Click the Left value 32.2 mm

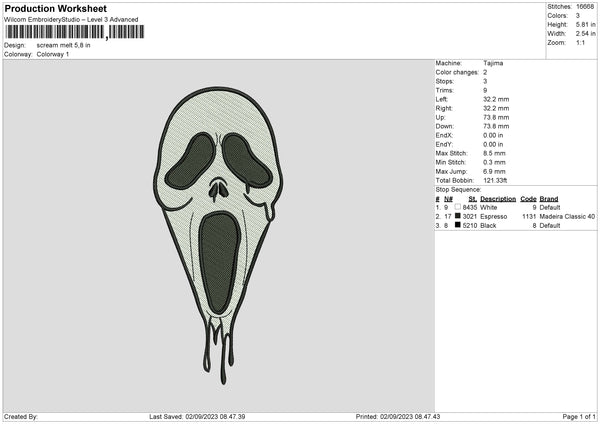point(496,99)
